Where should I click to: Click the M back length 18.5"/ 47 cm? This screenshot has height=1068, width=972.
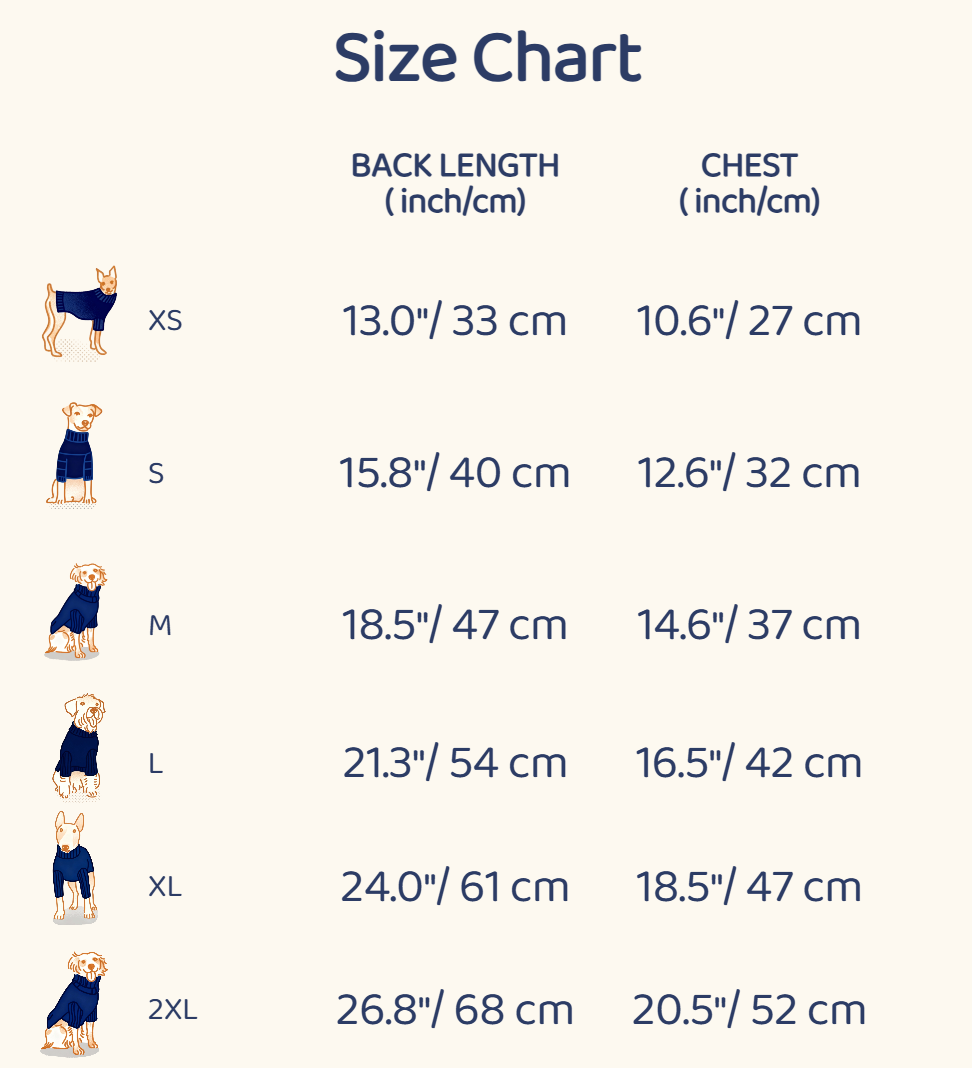454,625
